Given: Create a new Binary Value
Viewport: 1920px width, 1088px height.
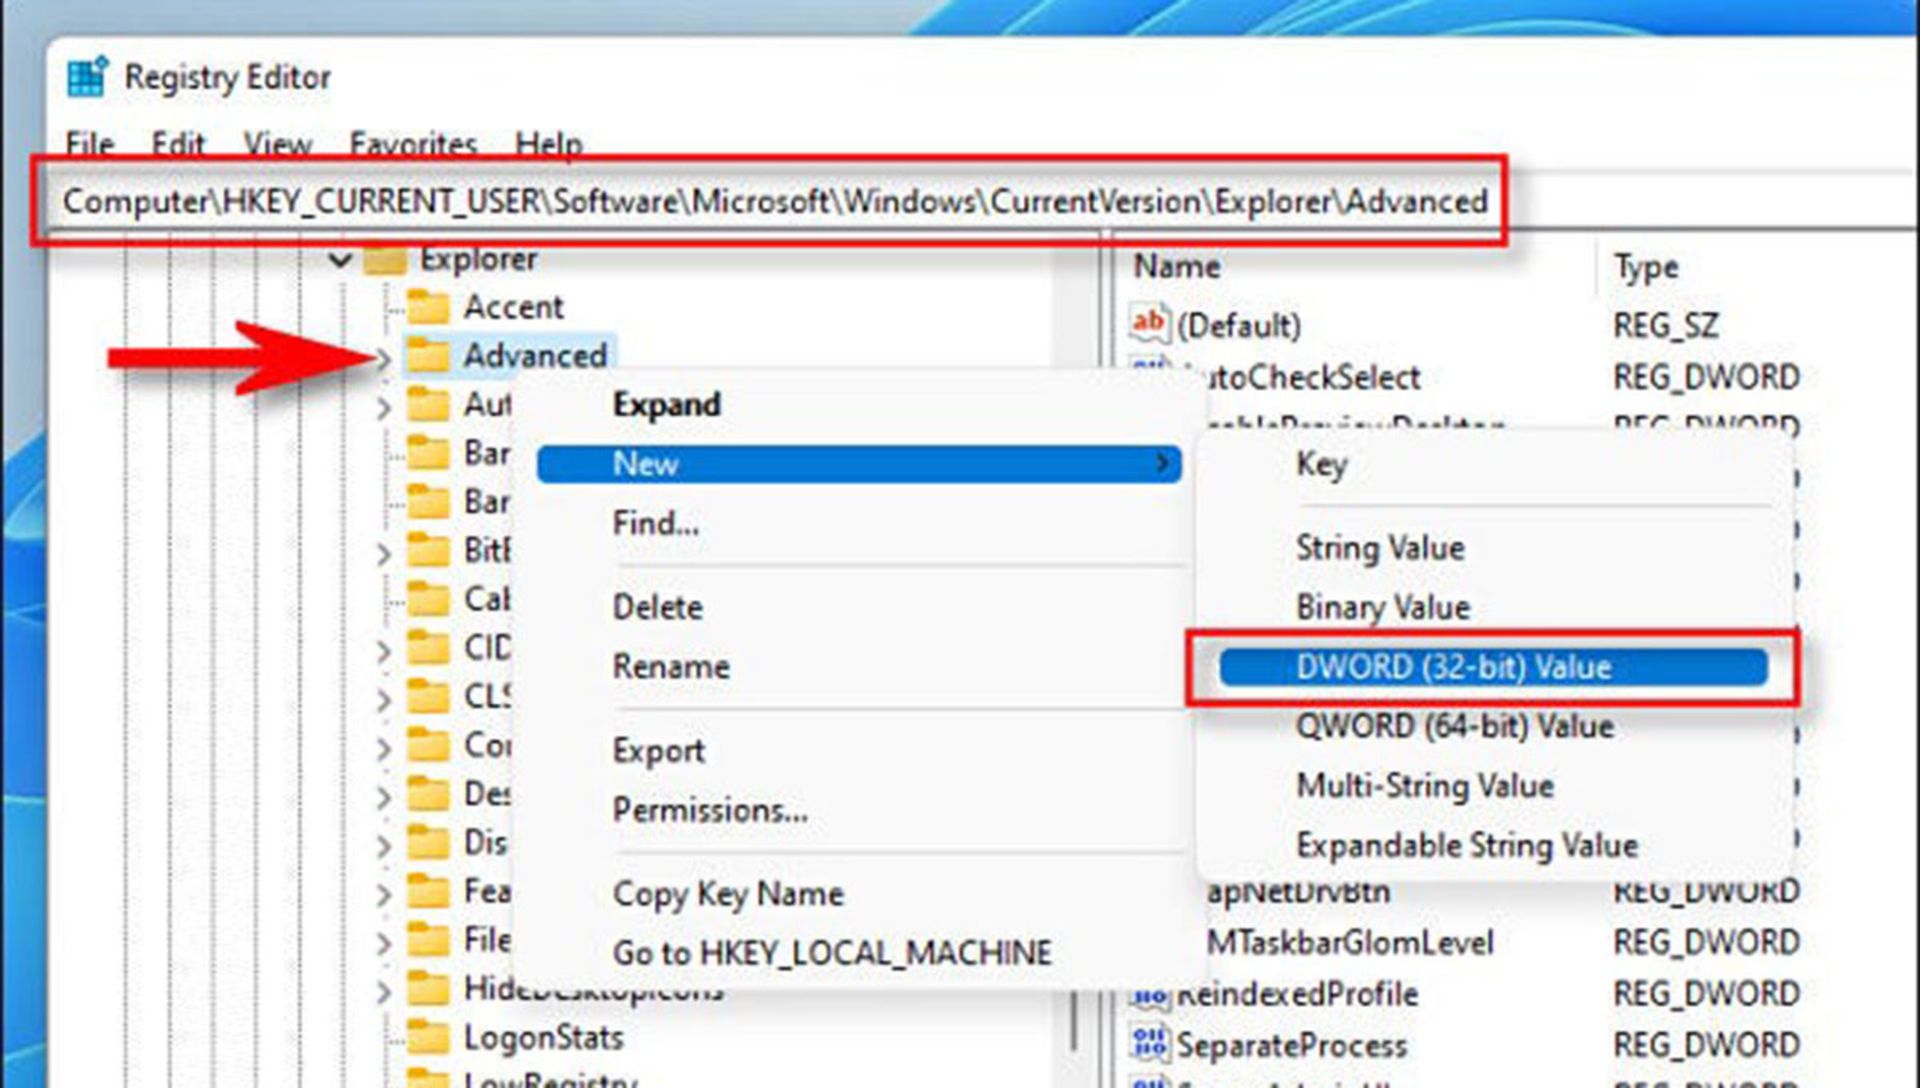Looking at the screenshot, I should click(x=1383, y=607).
